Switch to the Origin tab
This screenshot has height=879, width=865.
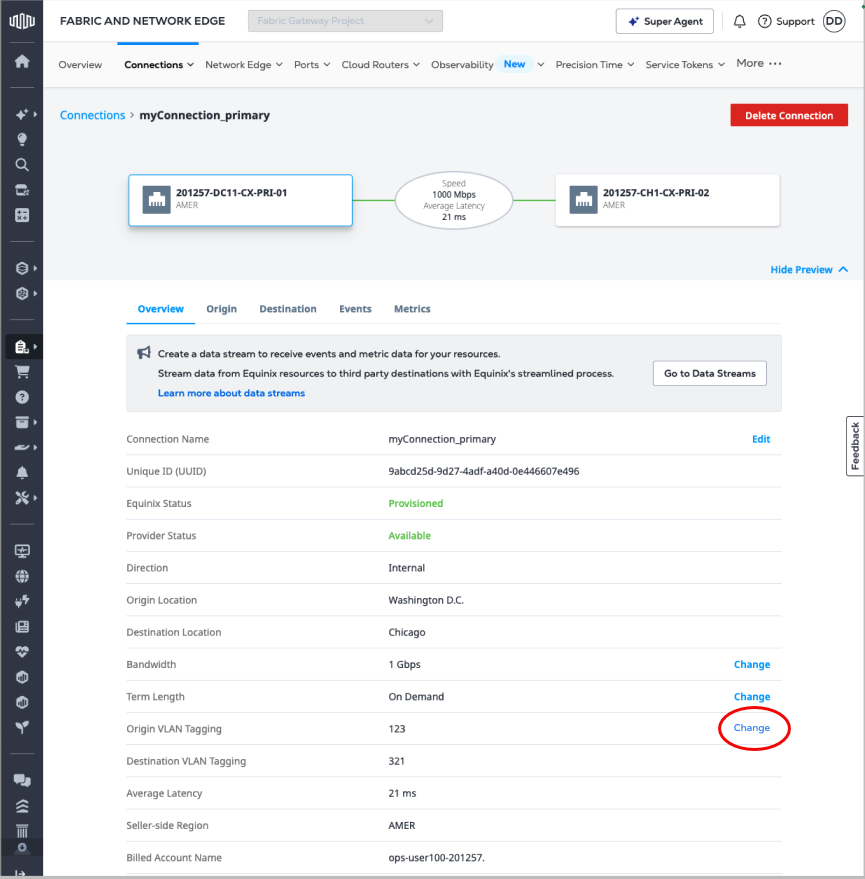tap(221, 309)
